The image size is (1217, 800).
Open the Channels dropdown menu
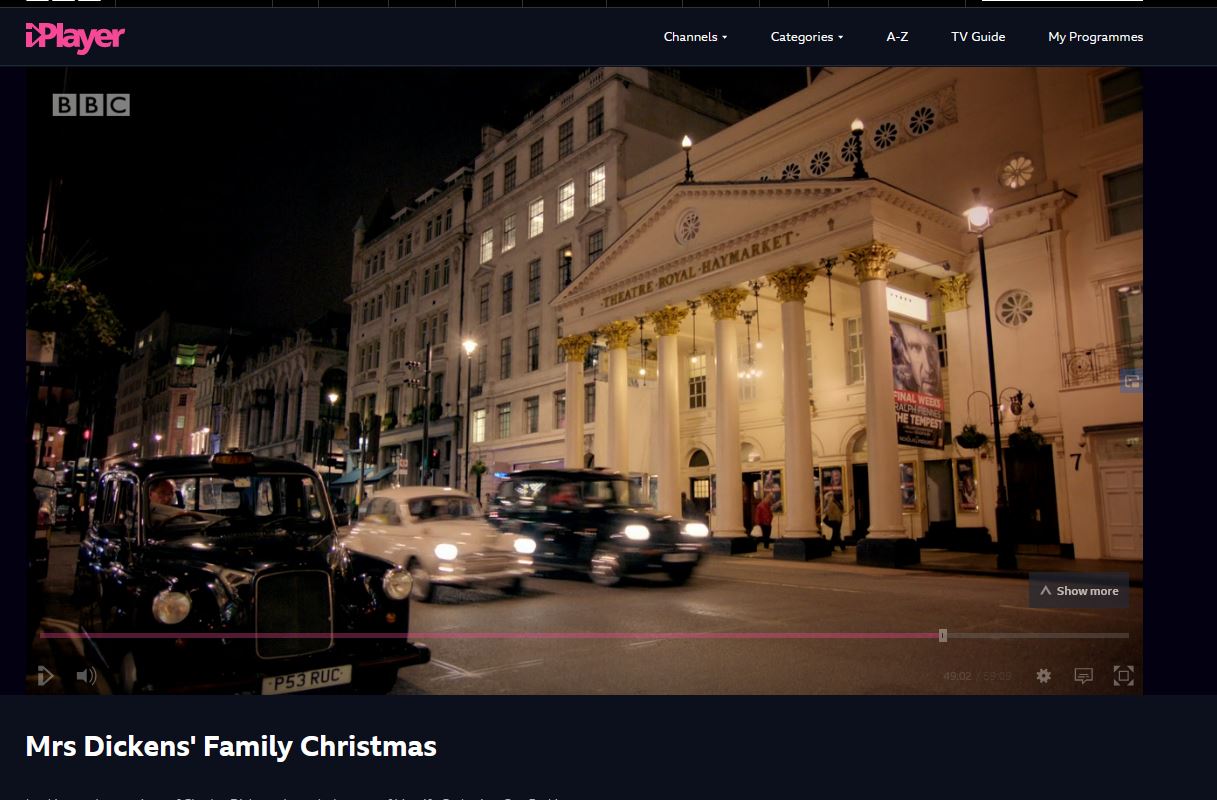click(x=695, y=37)
